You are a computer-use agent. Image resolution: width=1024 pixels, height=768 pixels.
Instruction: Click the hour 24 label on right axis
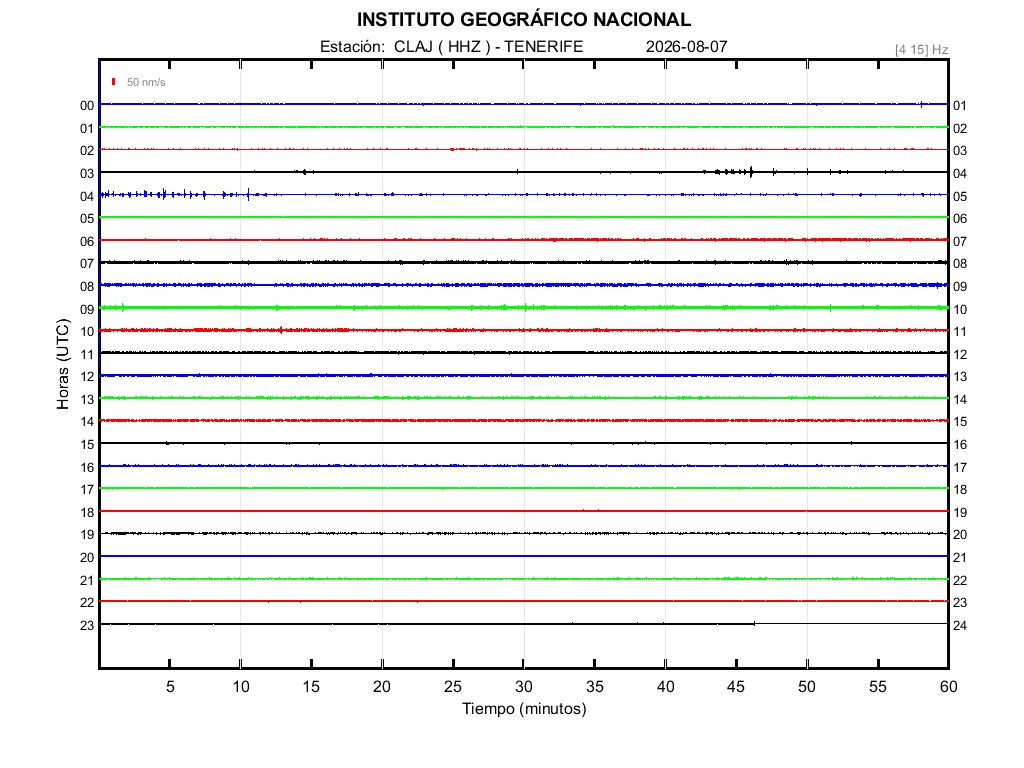[x=960, y=626]
